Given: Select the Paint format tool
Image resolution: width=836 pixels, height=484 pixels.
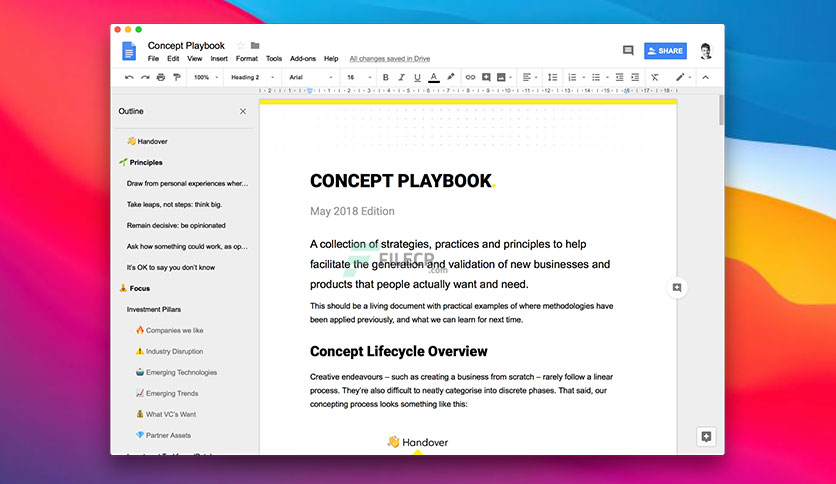Looking at the screenshot, I should pyautogui.click(x=177, y=77).
